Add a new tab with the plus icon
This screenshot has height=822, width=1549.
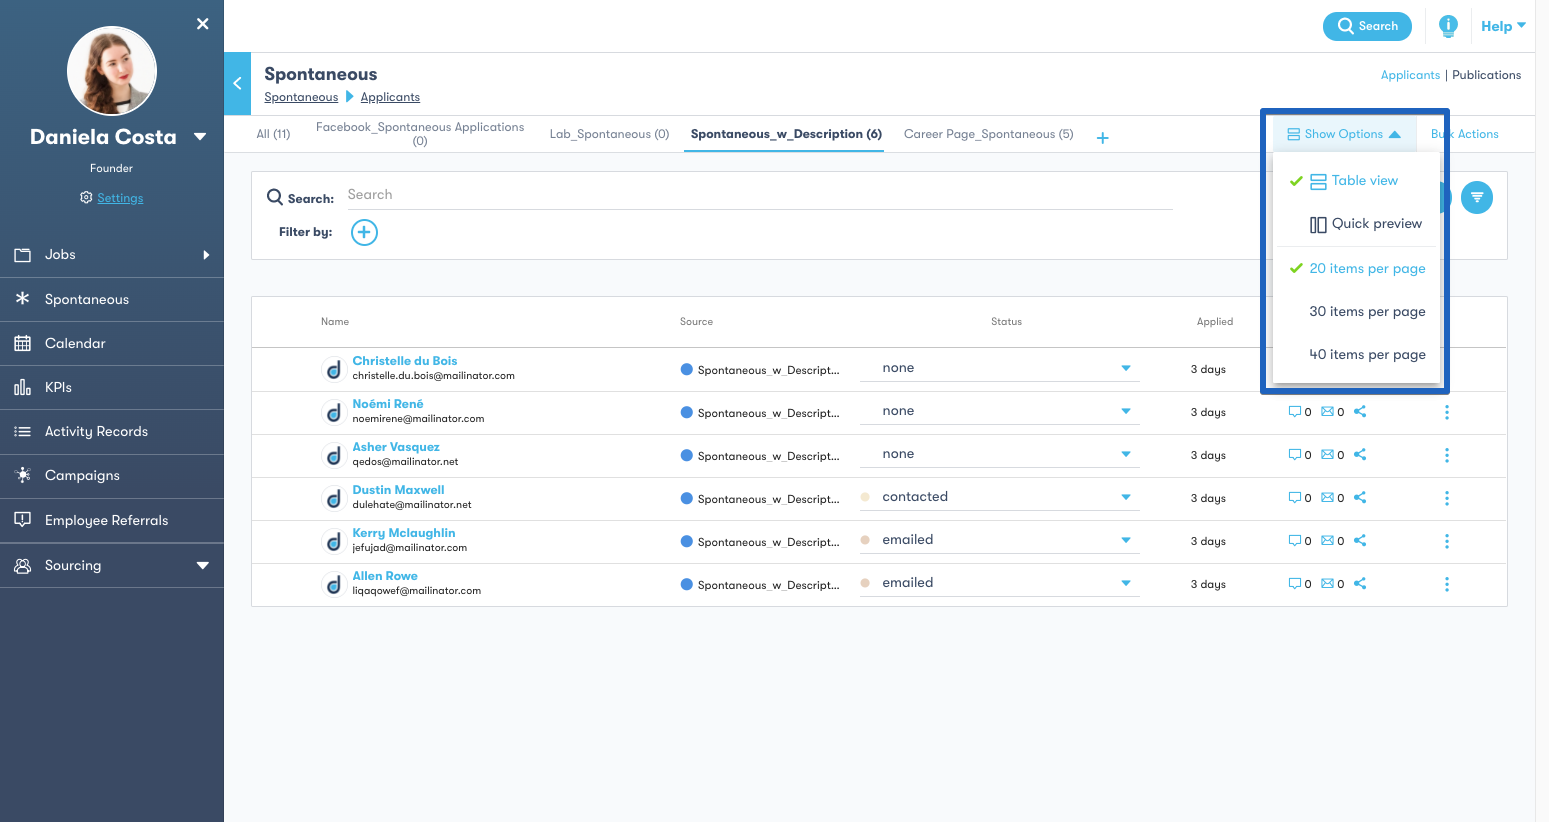1102,138
